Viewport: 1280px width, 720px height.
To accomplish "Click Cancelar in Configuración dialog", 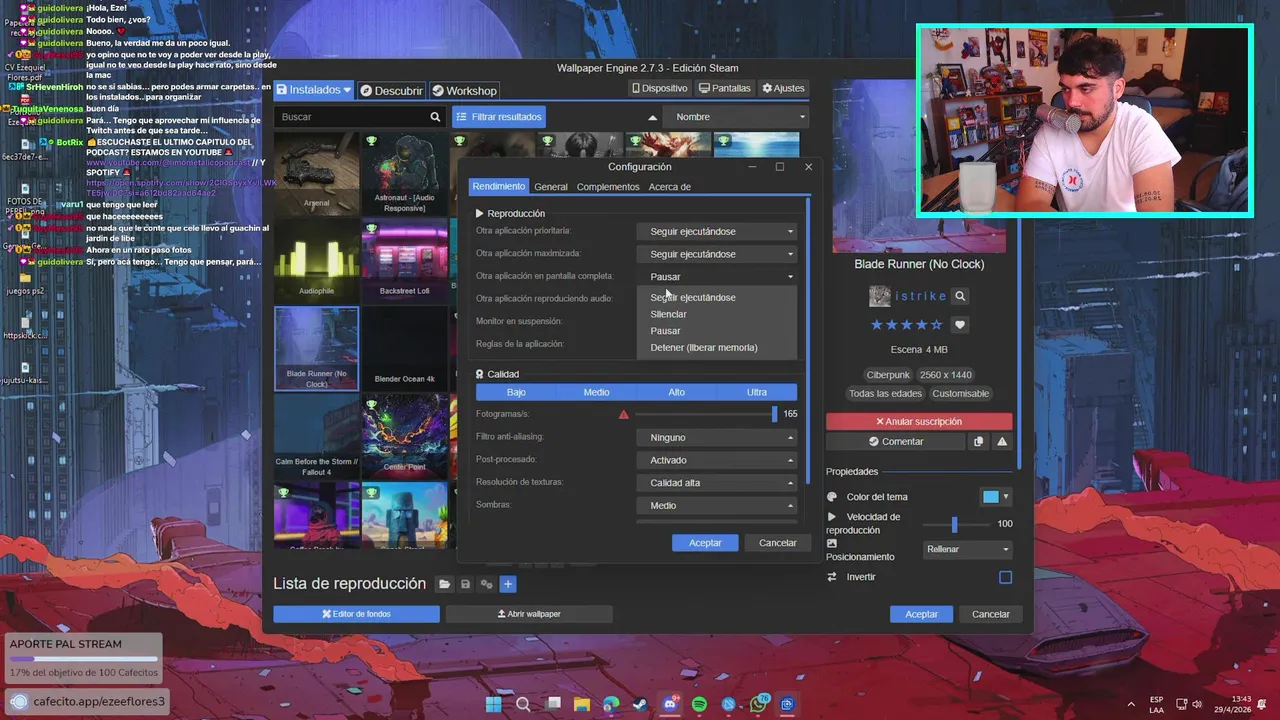I will coord(778,543).
